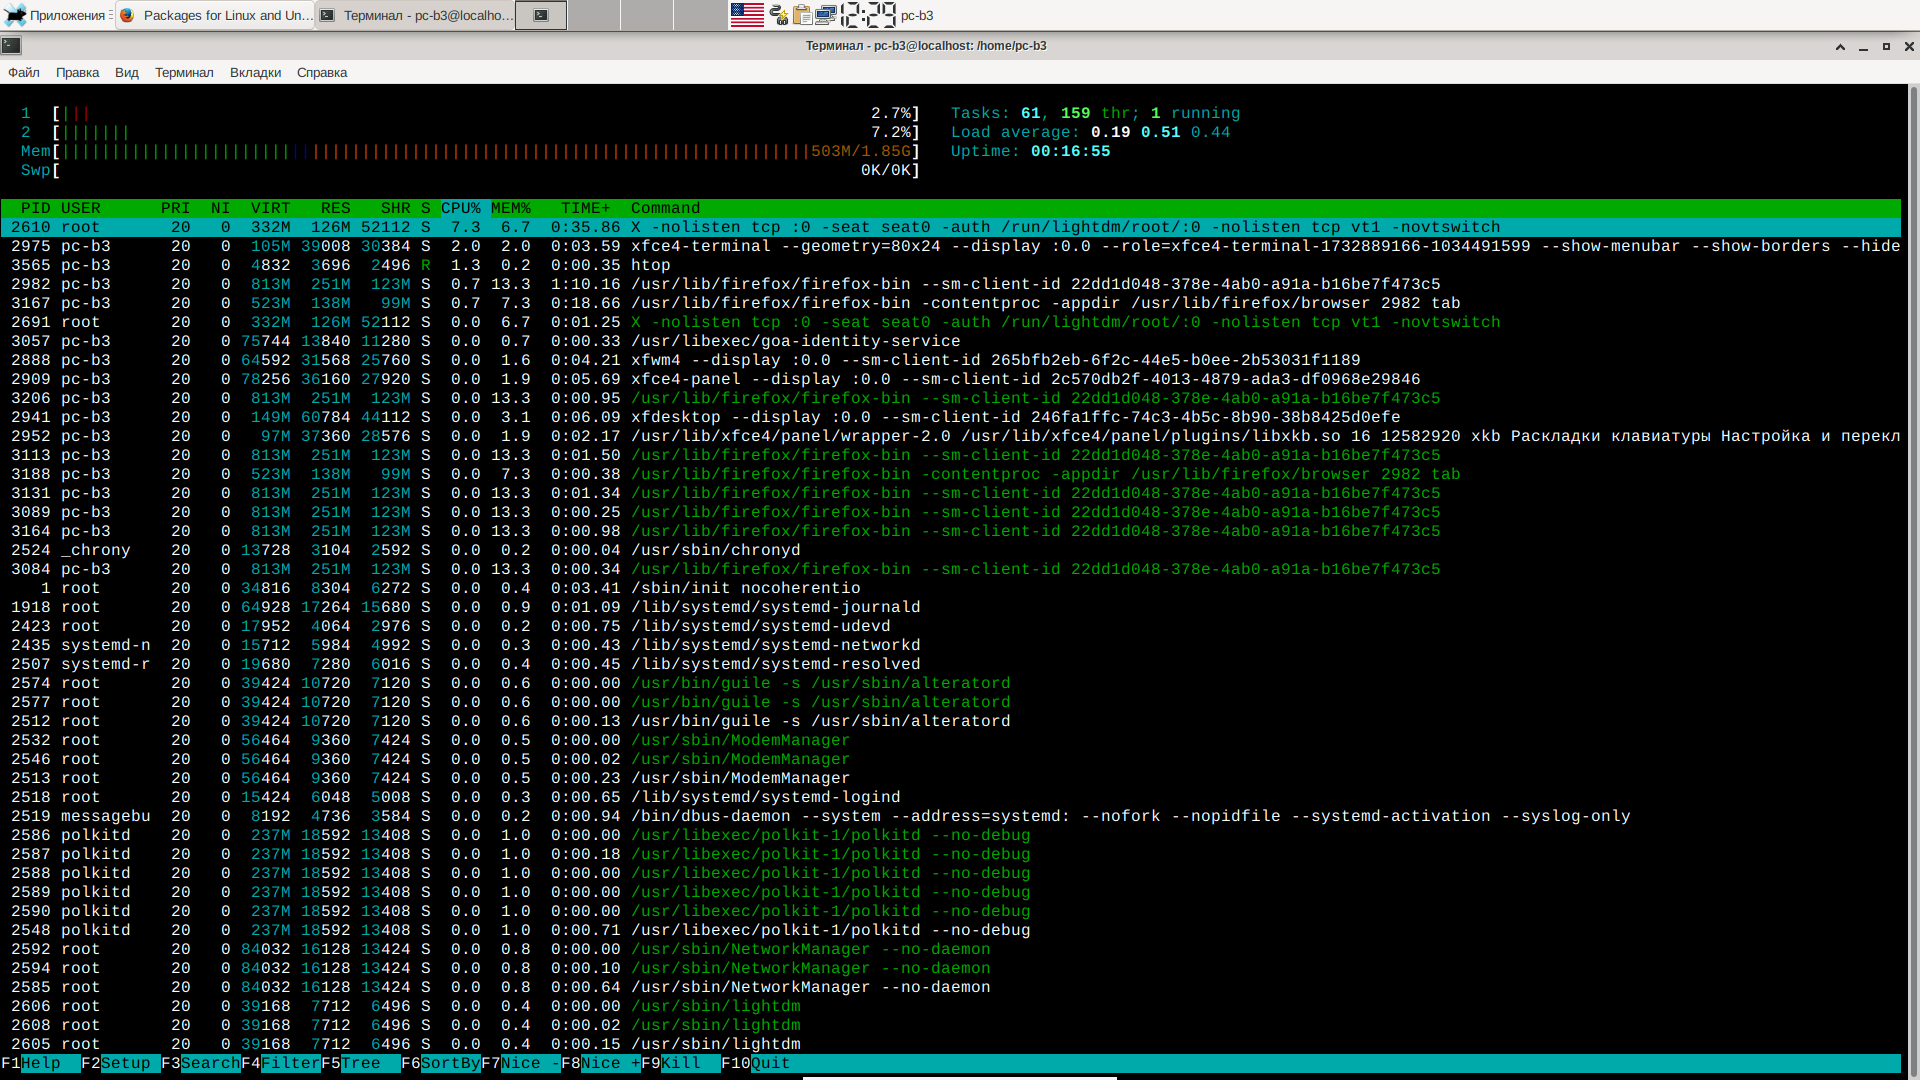
Task: Open the power manager tray icon
Action: tap(779, 15)
